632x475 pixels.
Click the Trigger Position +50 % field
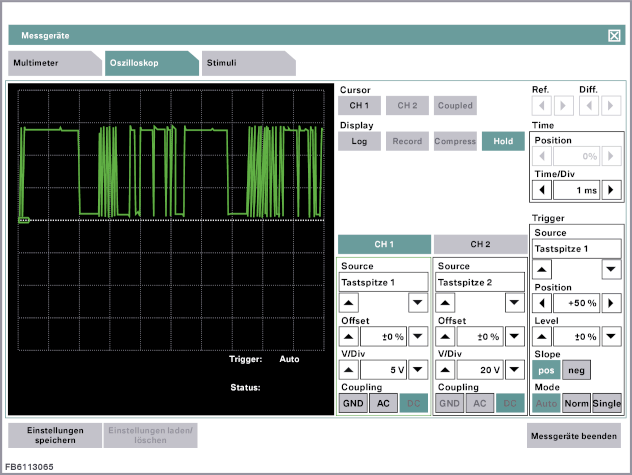(576, 303)
